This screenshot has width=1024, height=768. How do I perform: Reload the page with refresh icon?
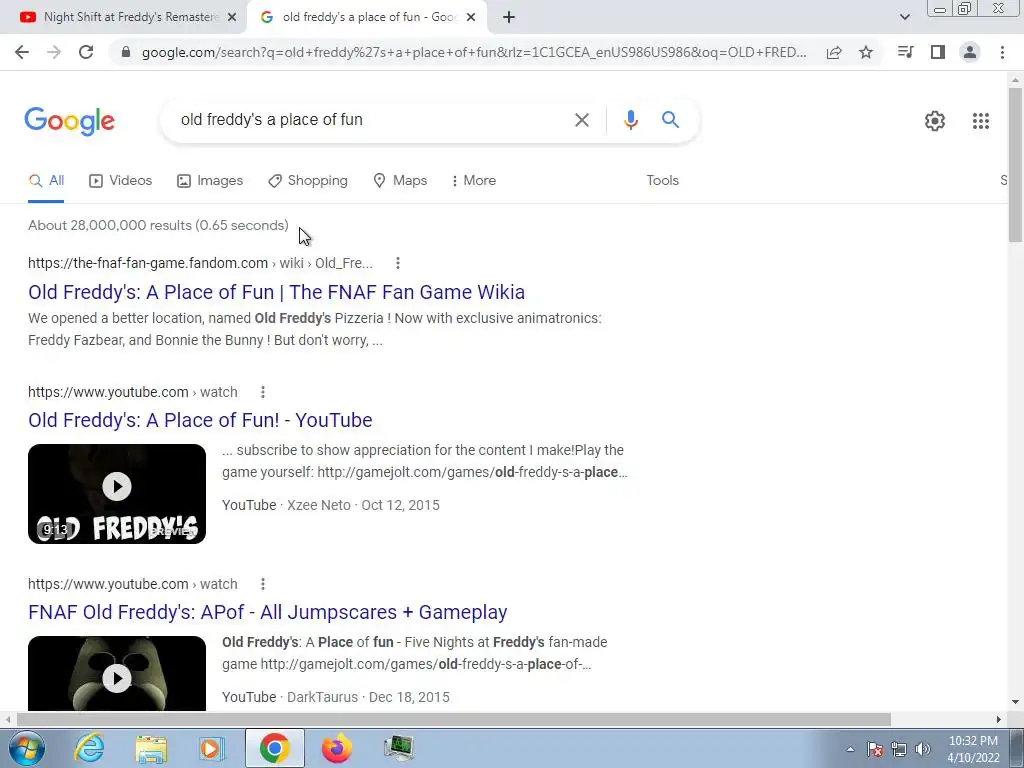[x=86, y=52]
